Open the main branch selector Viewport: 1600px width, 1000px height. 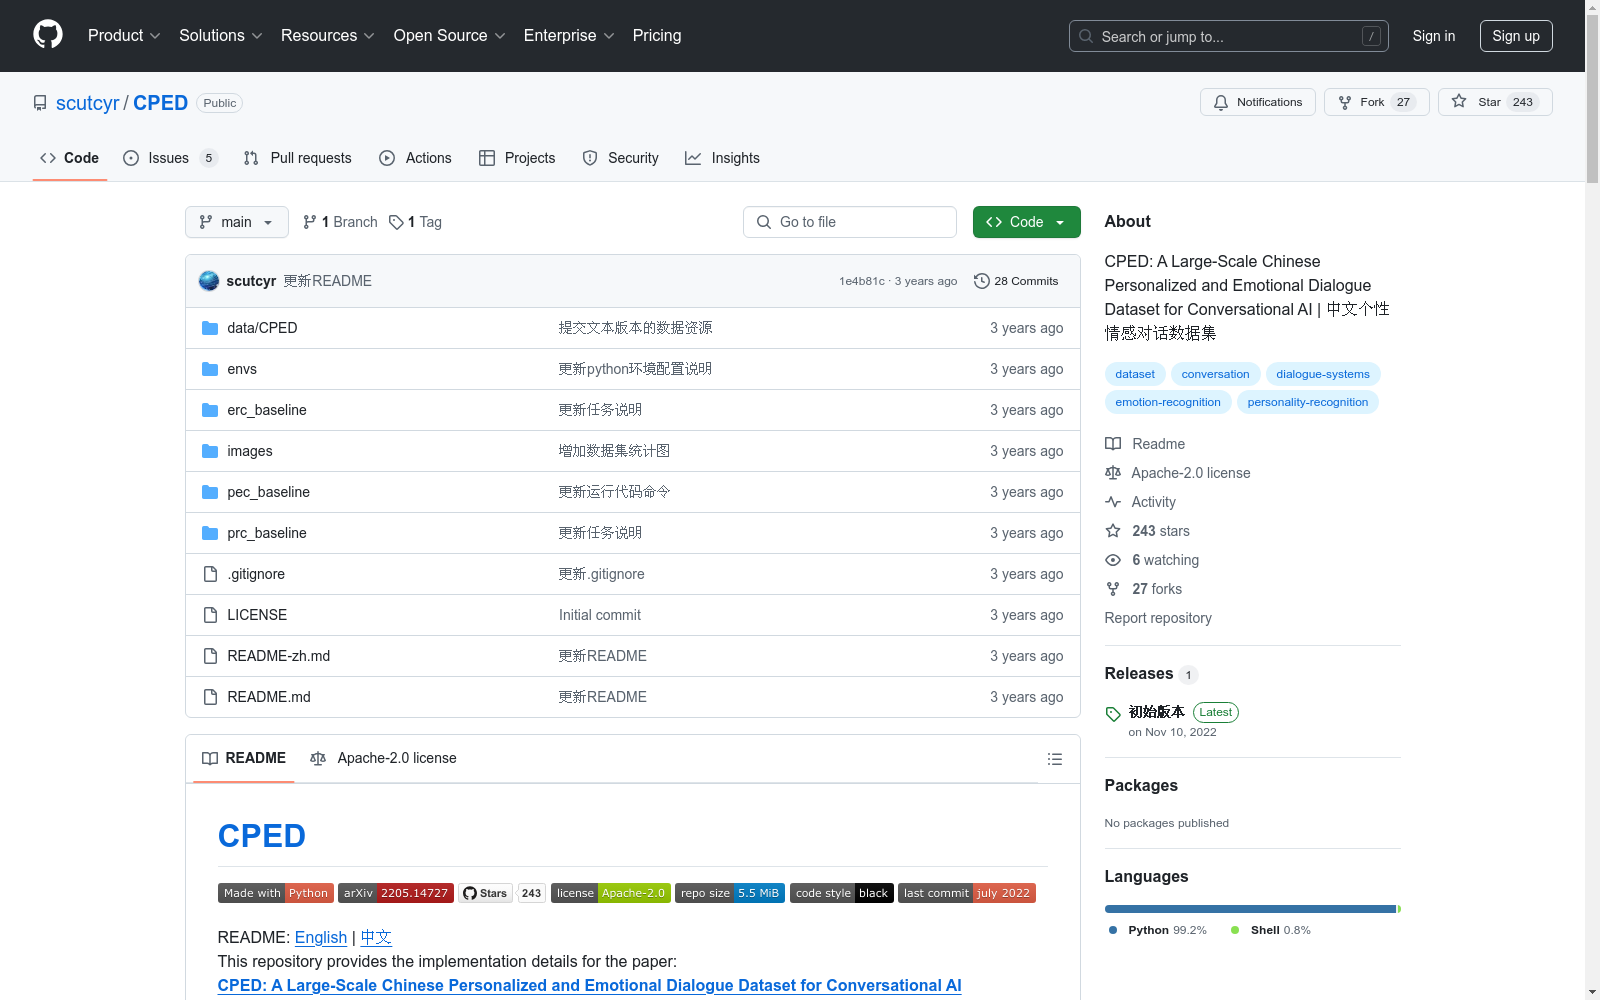pyautogui.click(x=237, y=222)
